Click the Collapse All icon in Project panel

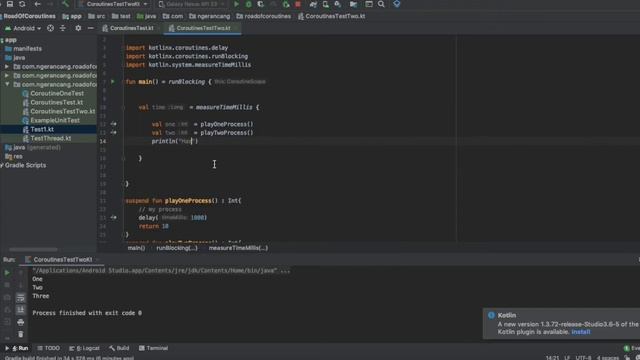tap(63, 28)
